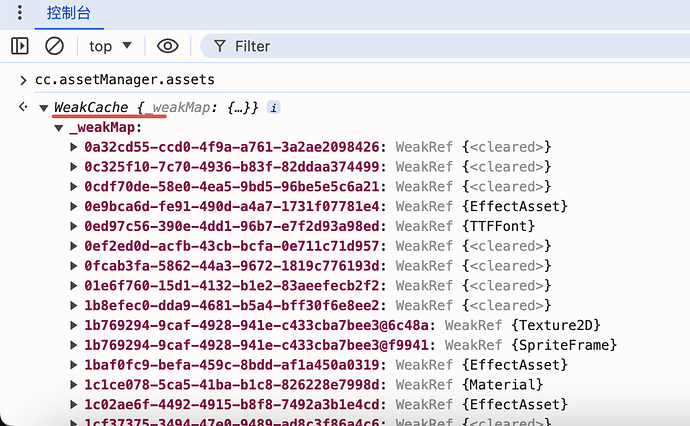690x426 pixels.
Task: Switch to the 控制台 tab
Action: pyautogui.click(x=68, y=14)
